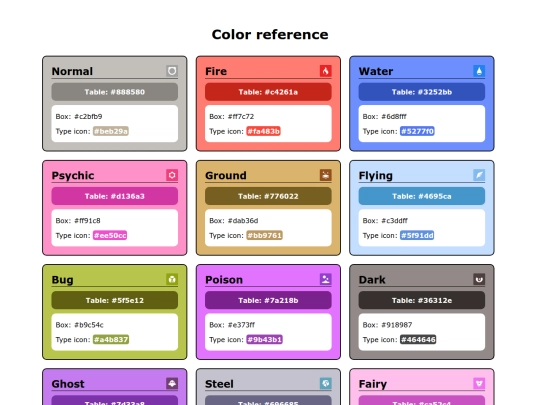Click the Ghost card title
The image size is (540, 405).
coord(68,384)
